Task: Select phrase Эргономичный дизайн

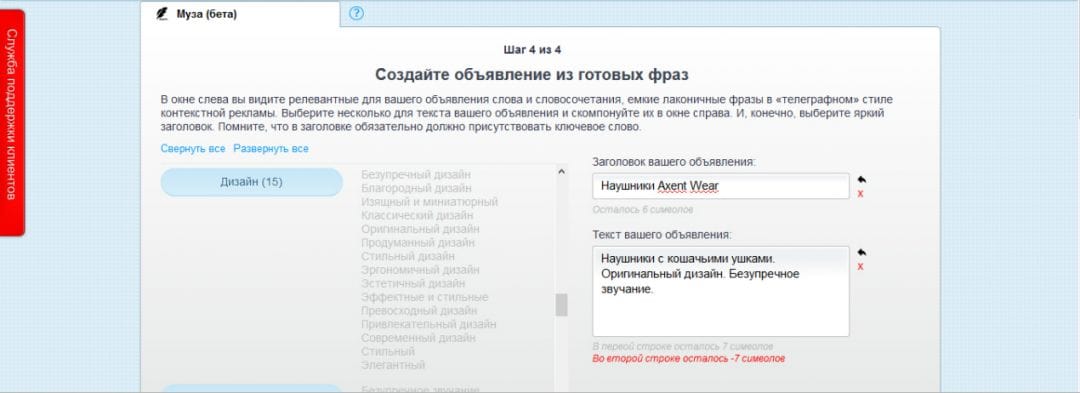Action: click(420, 270)
